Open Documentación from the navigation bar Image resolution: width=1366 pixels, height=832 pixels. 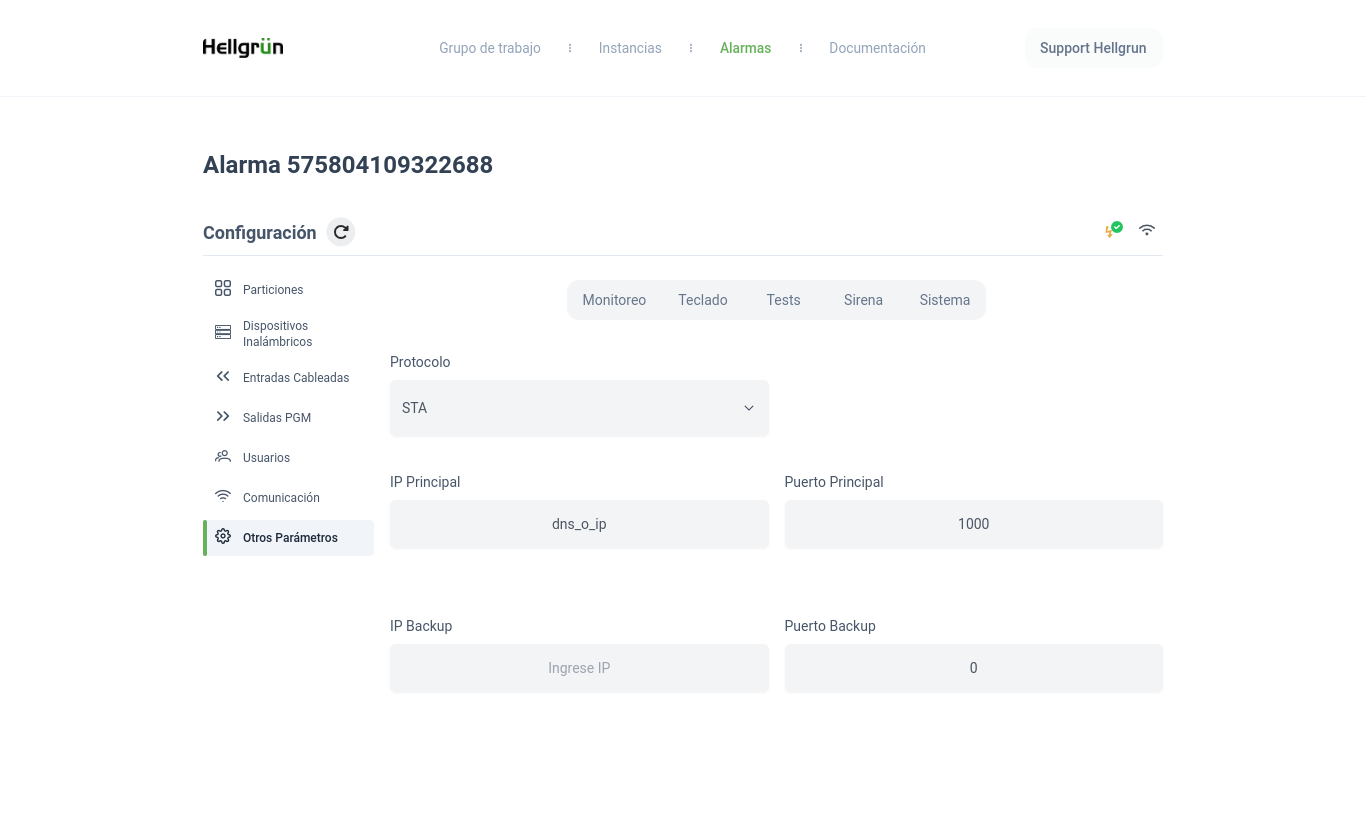pos(877,48)
